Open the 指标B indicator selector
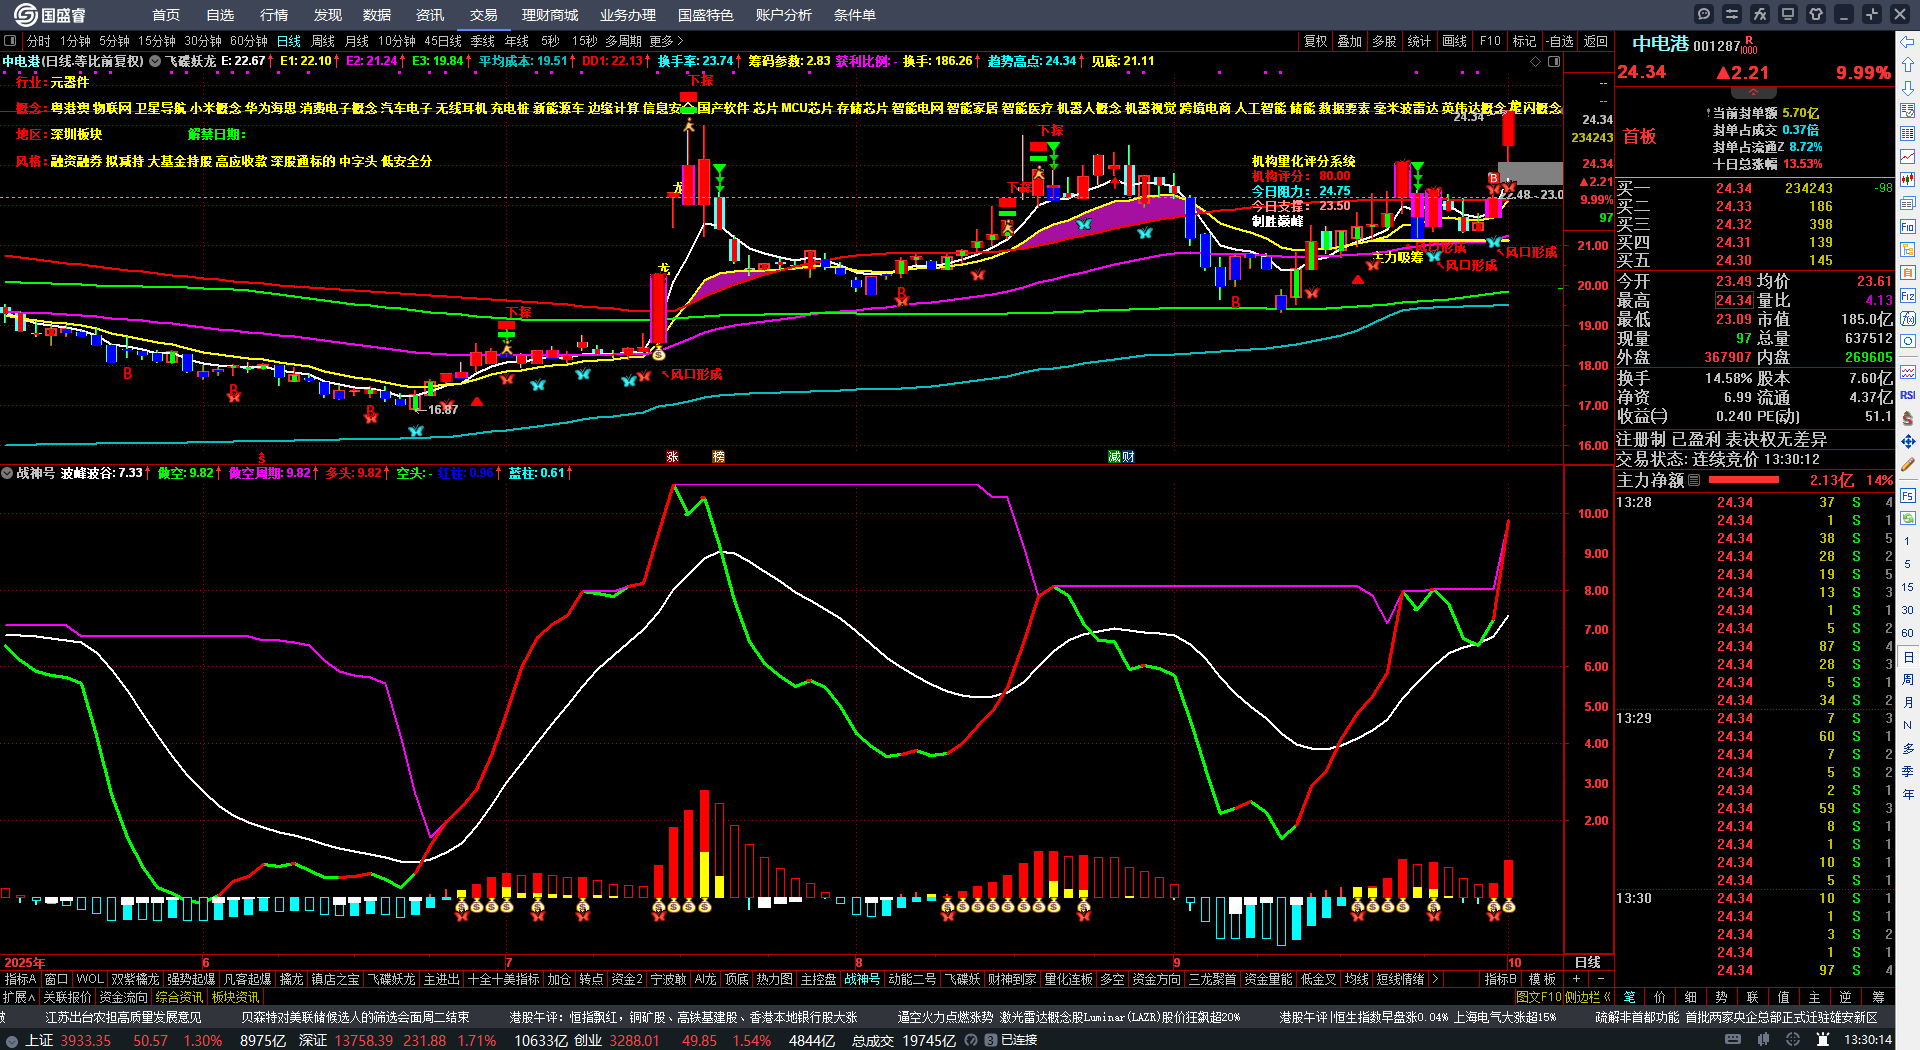This screenshot has height=1050, width=1920. coord(1500,979)
